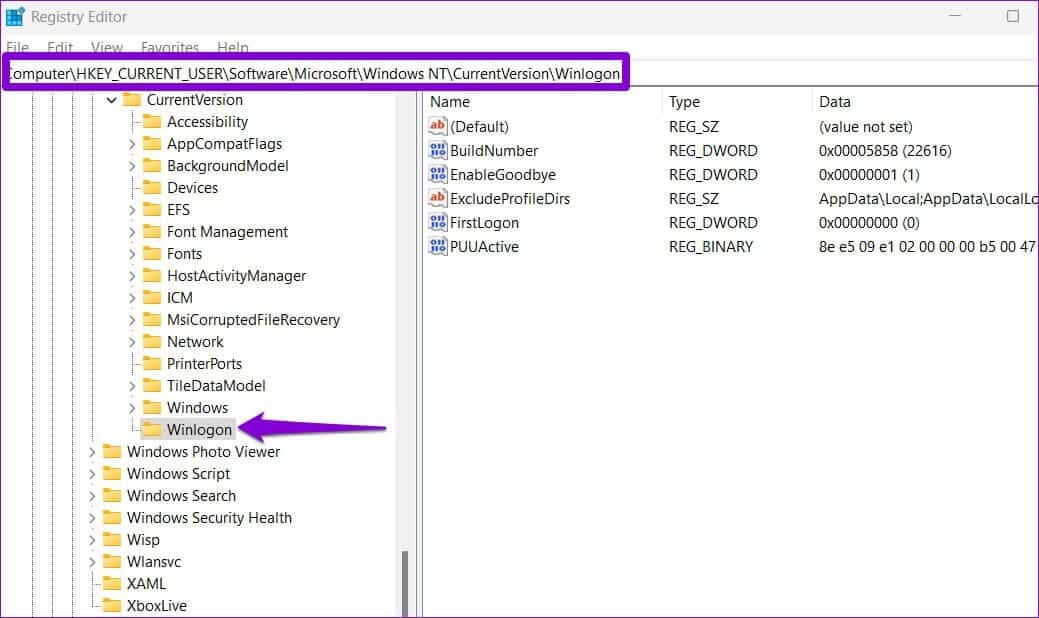The width and height of the screenshot is (1039, 618).
Task: Click the PrinterPorts folder icon
Action: tap(152, 364)
